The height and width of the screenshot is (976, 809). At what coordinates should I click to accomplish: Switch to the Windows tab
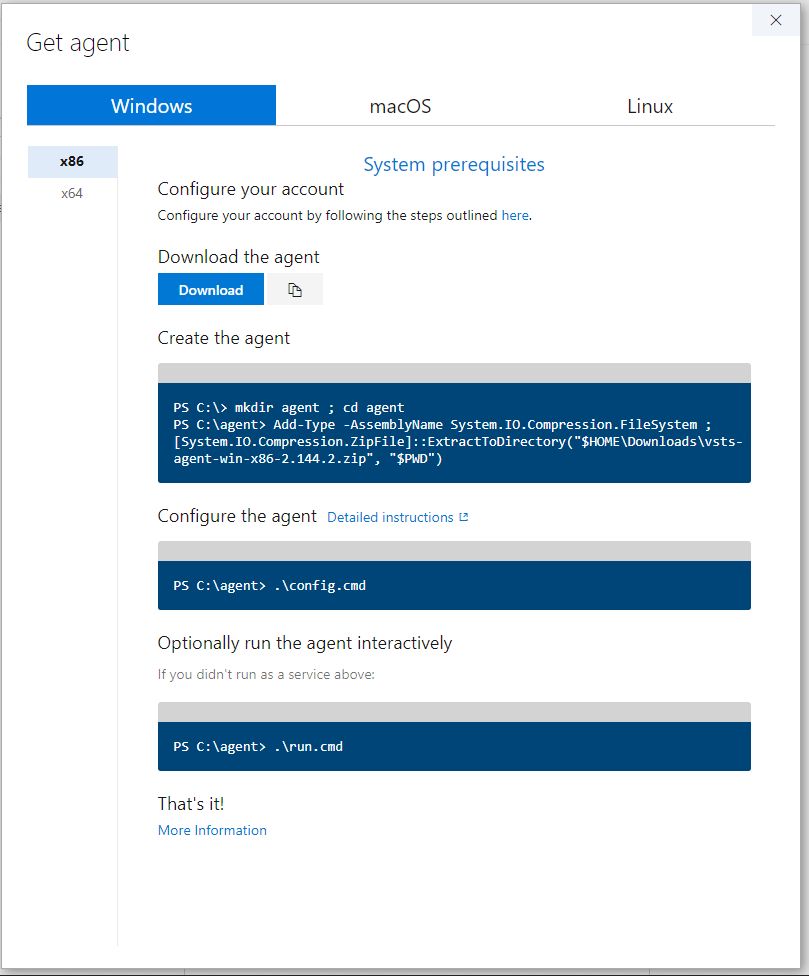pyautogui.click(x=151, y=105)
